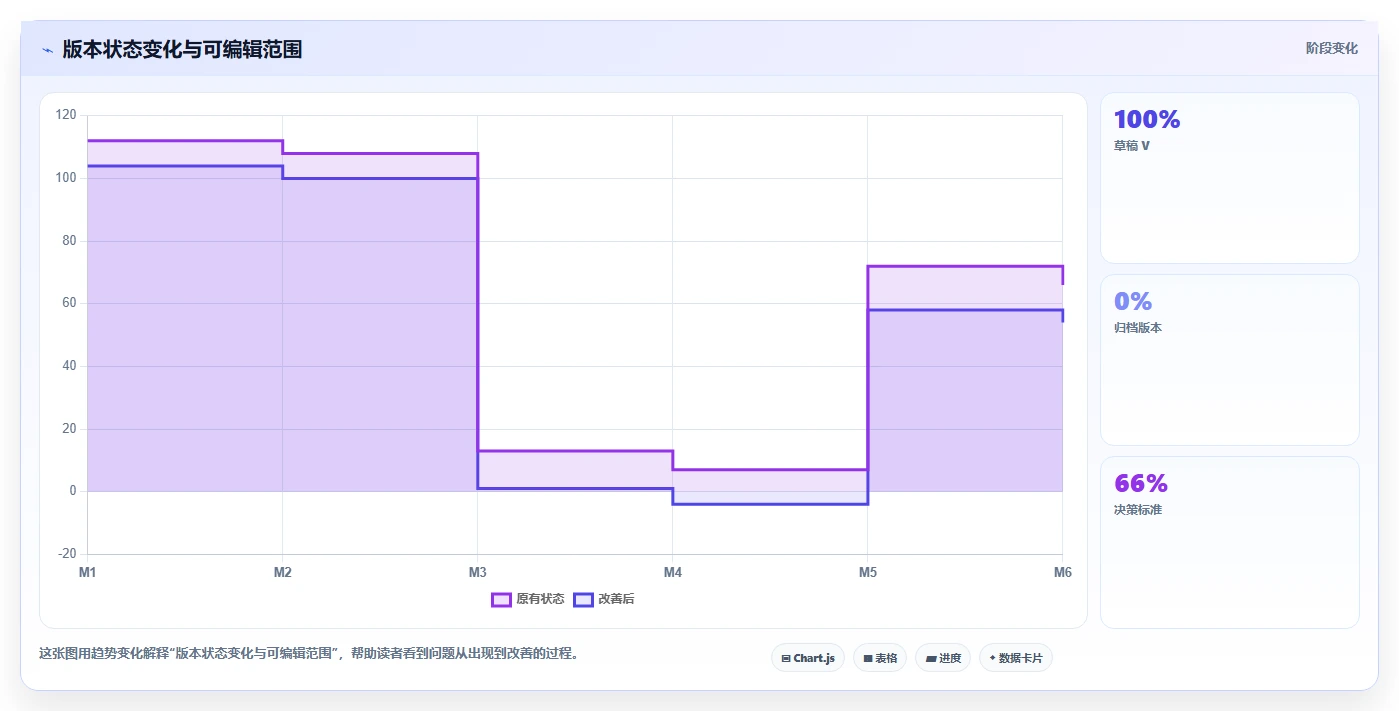
Task: Click the 66% value
Action: (1141, 484)
